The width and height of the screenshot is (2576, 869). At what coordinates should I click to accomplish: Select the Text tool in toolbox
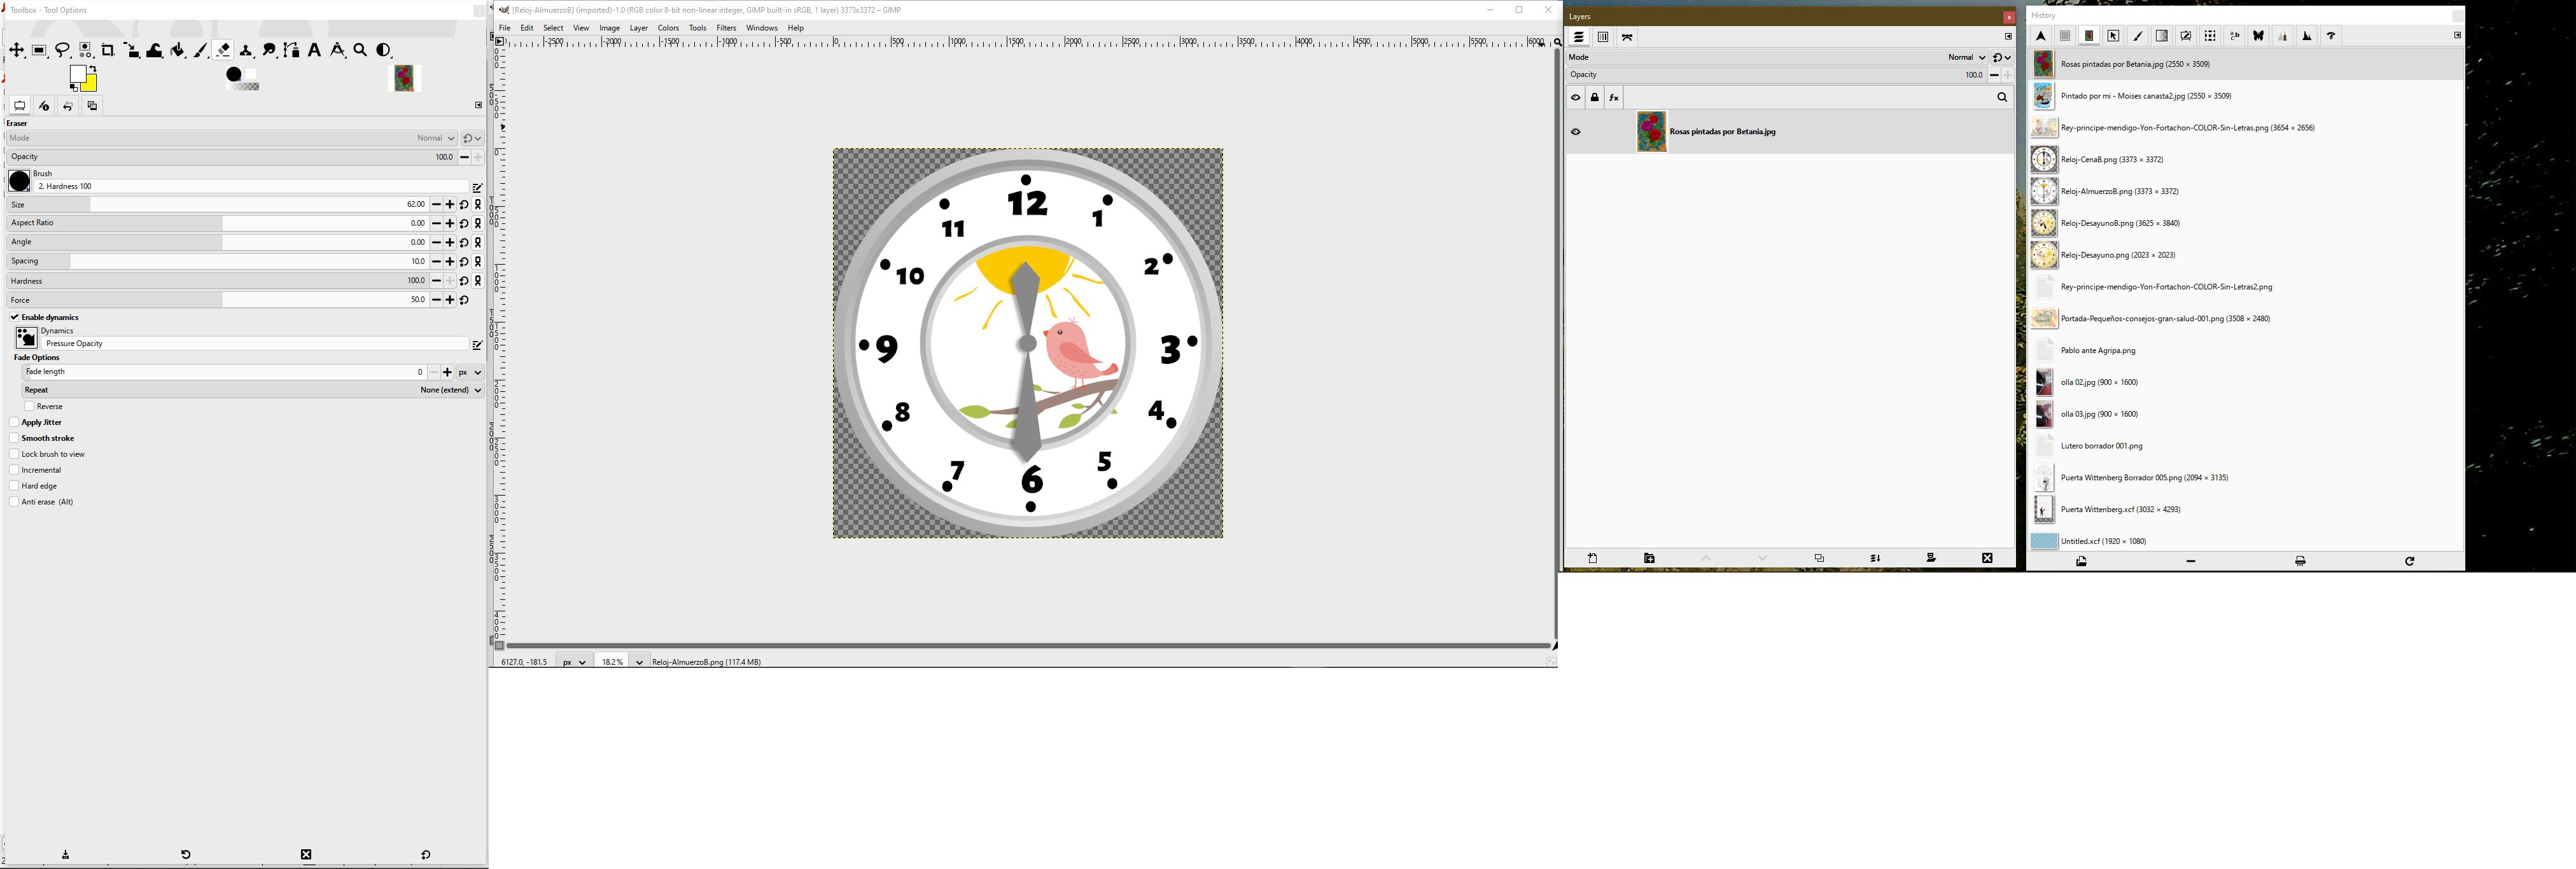click(x=314, y=50)
